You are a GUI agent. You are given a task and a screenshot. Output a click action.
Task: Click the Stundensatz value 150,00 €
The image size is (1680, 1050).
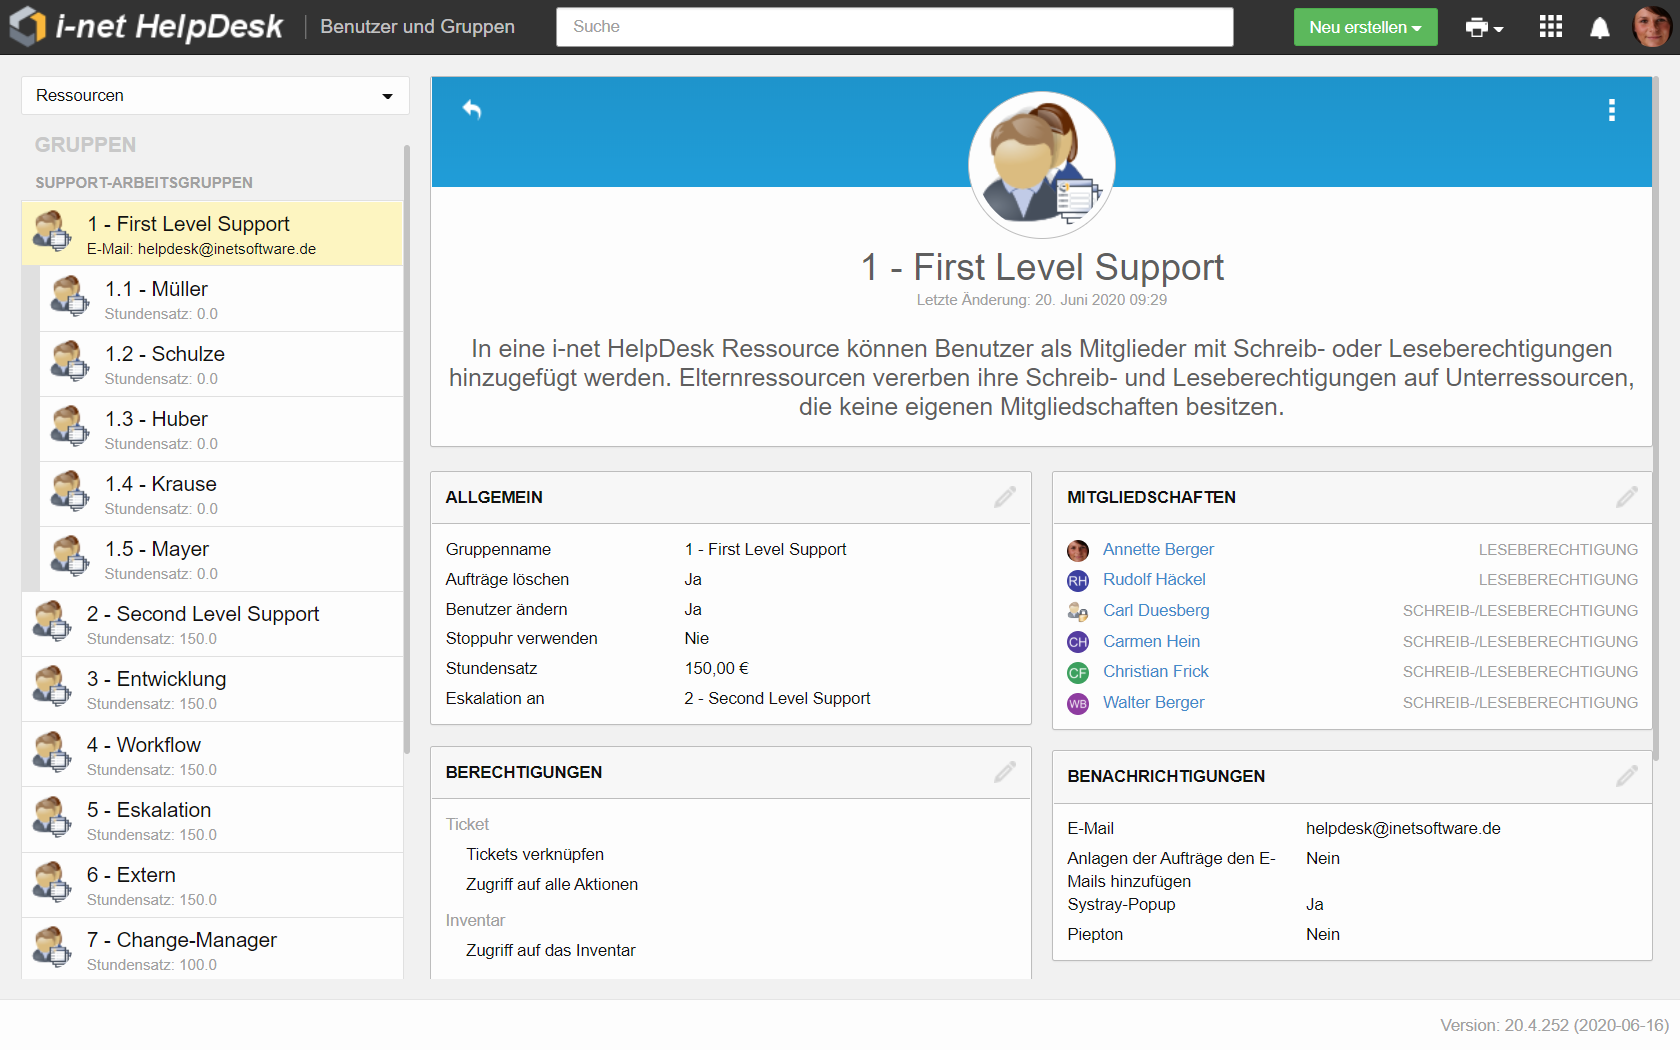716,668
